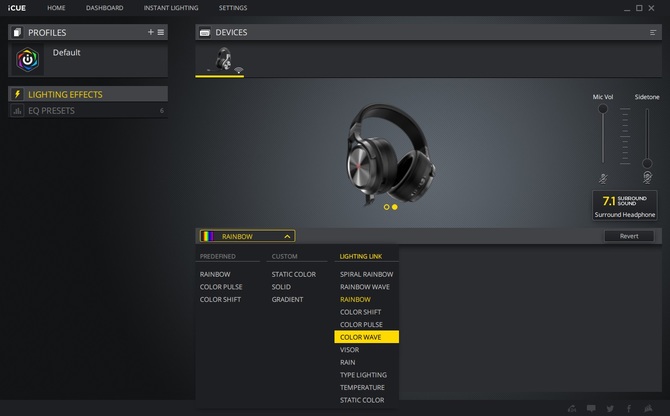Click the Predefined column header

(217, 256)
